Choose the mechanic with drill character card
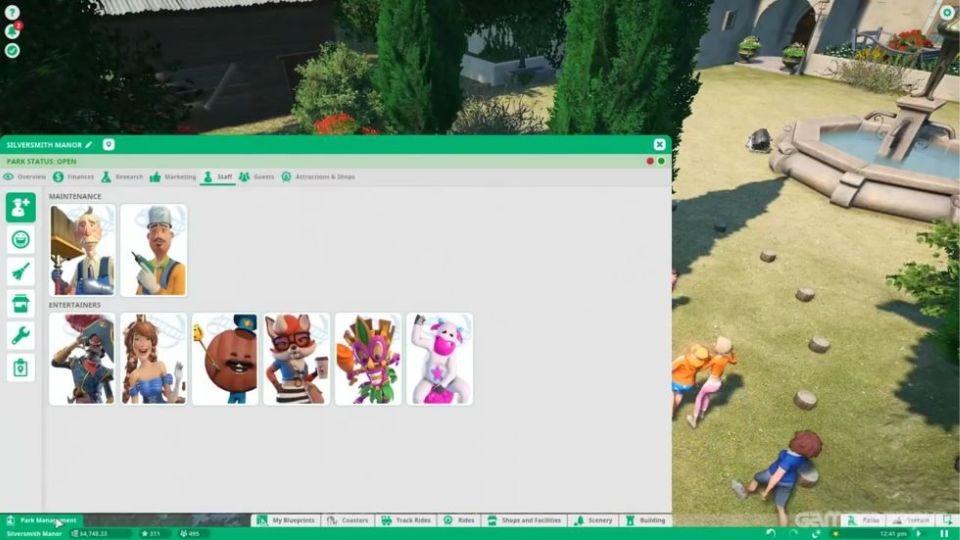This screenshot has width=960, height=540. 154,250
